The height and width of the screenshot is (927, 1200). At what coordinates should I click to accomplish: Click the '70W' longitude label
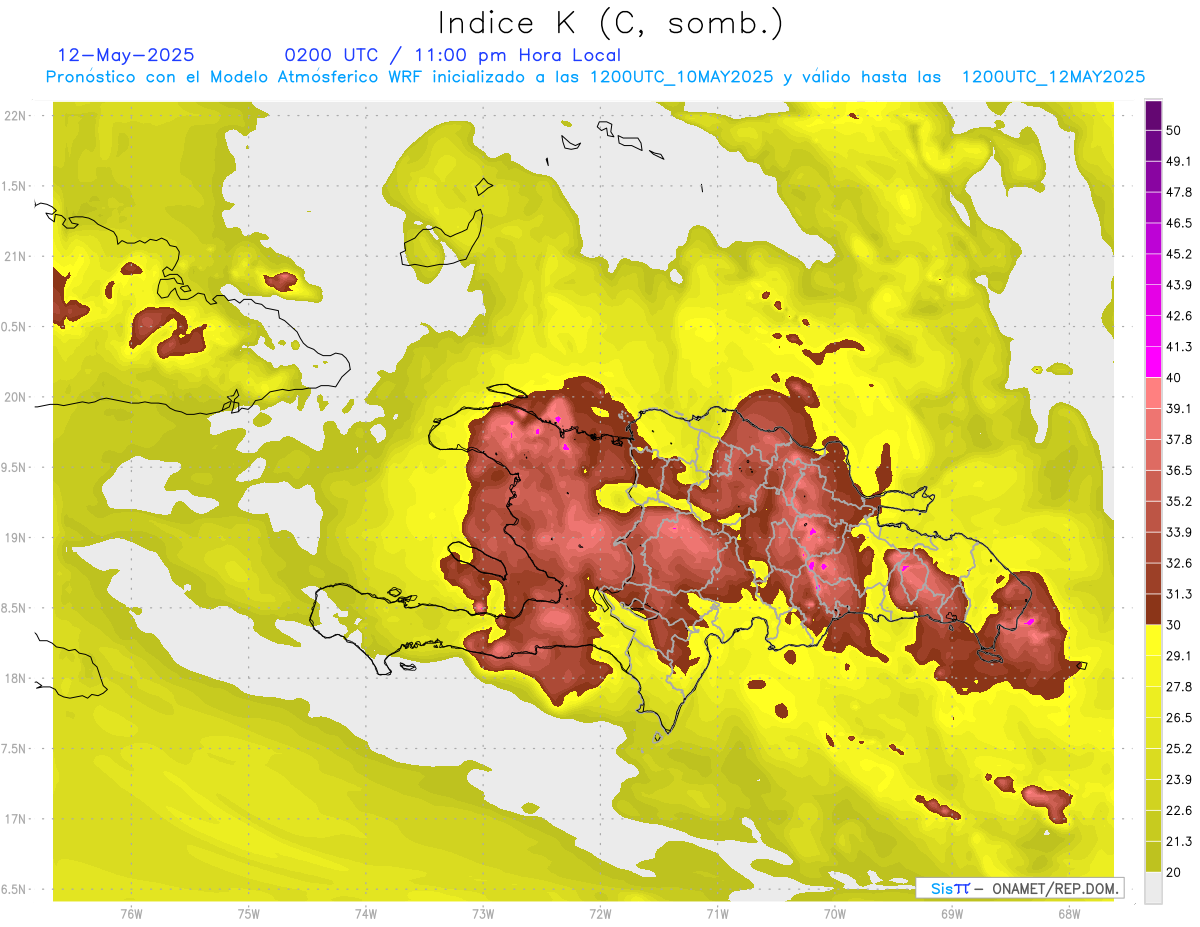[835, 914]
